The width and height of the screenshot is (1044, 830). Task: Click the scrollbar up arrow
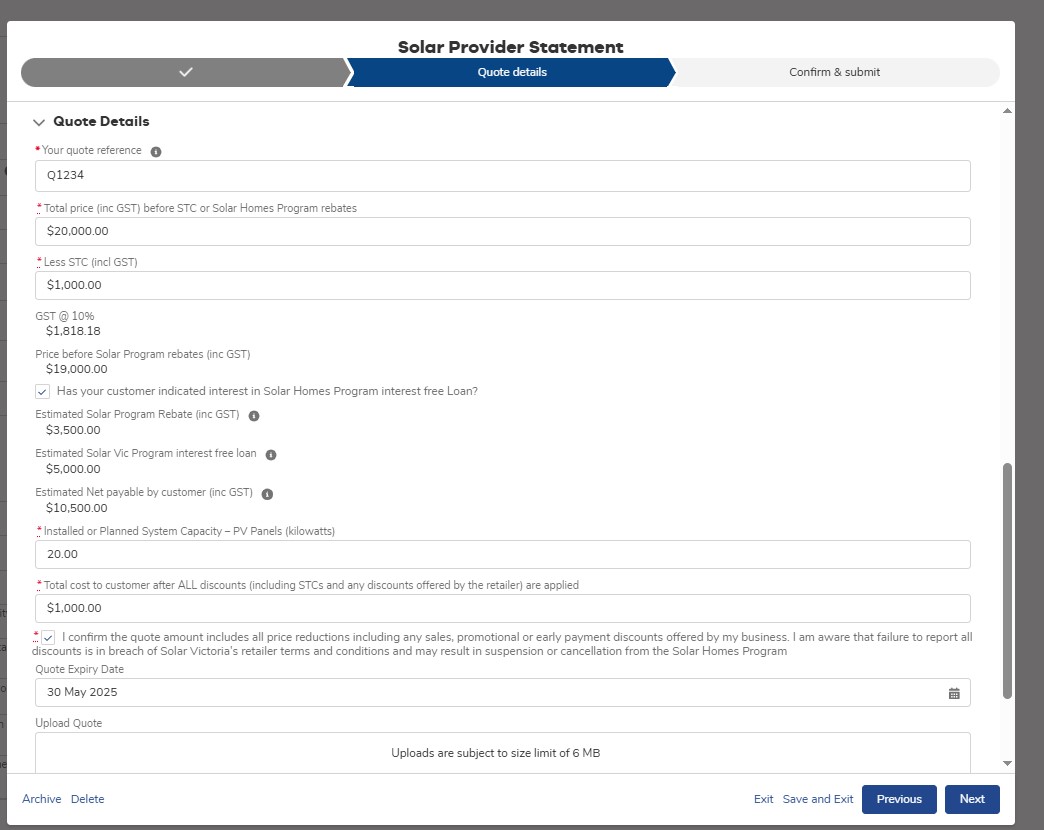point(1007,111)
